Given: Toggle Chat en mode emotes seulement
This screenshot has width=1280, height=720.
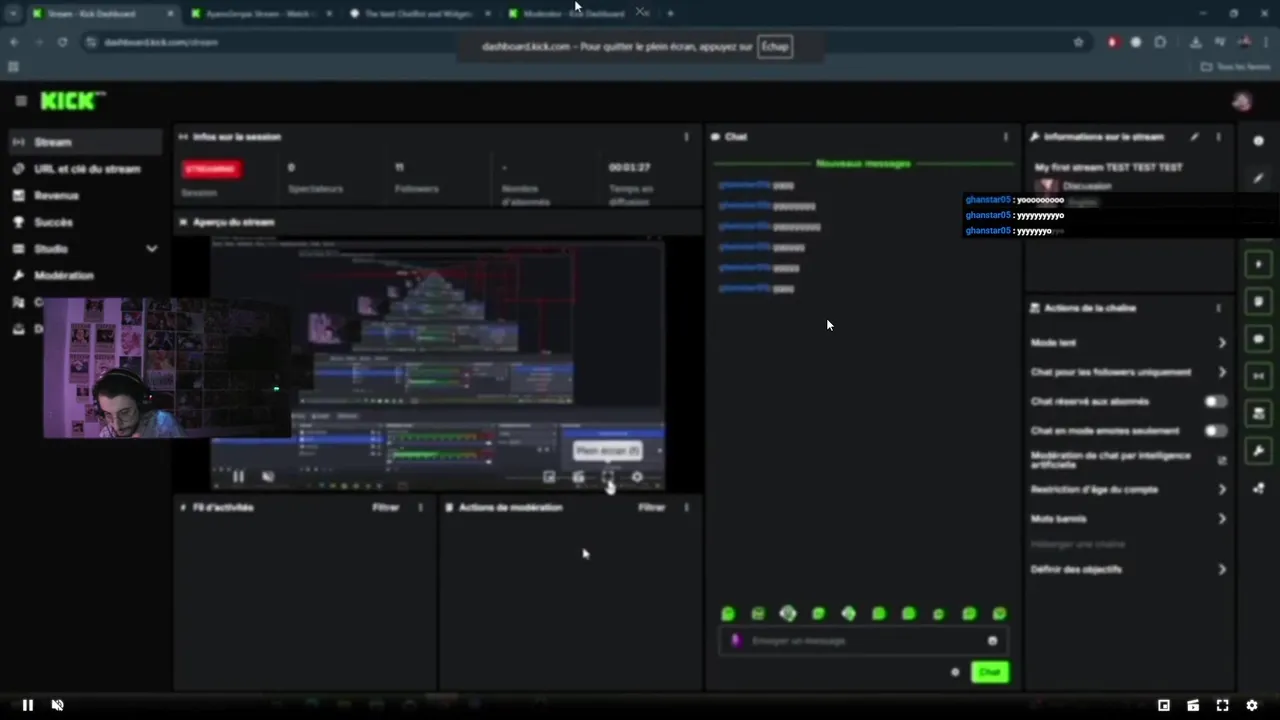Looking at the screenshot, I should pos(1215,431).
